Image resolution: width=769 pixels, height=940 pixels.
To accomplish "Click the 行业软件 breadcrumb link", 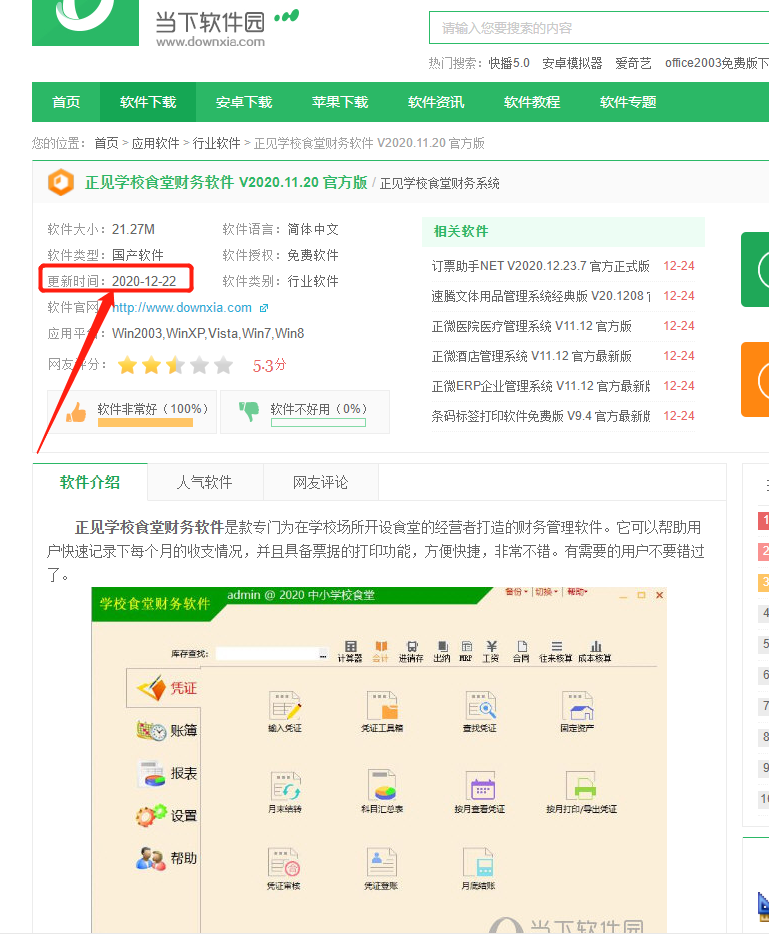I will [x=216, y=143].
